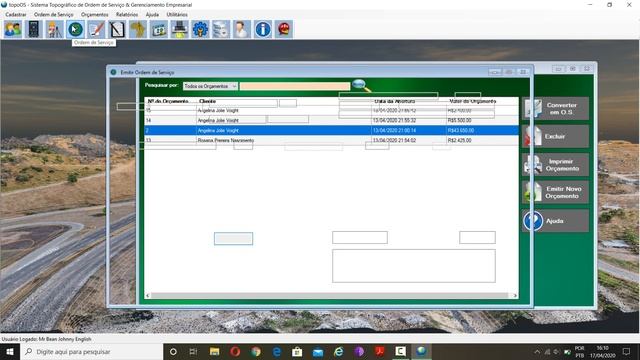Click the red exit toolbar icon
This screenshot has height=360, width=640.
284,29
